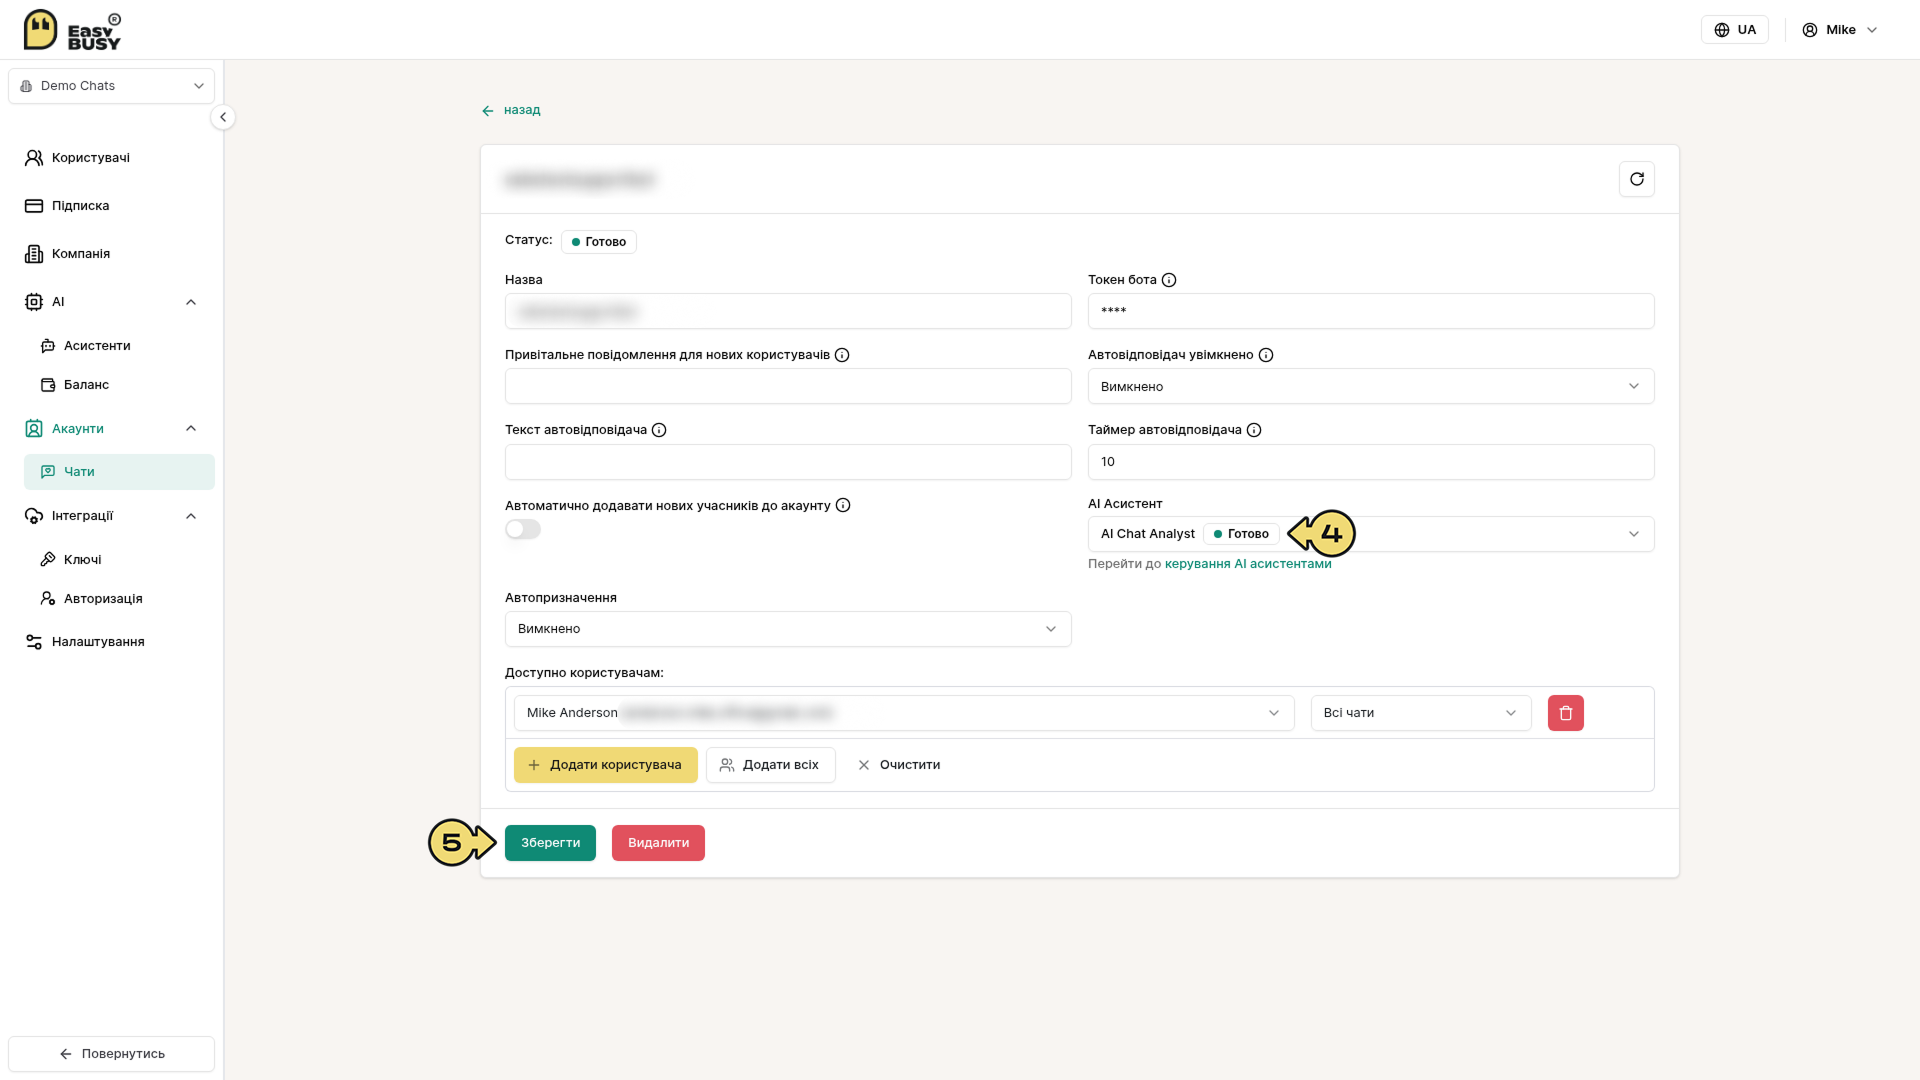
Task: Open Чати in the sidebar
Action: point(119,472)
